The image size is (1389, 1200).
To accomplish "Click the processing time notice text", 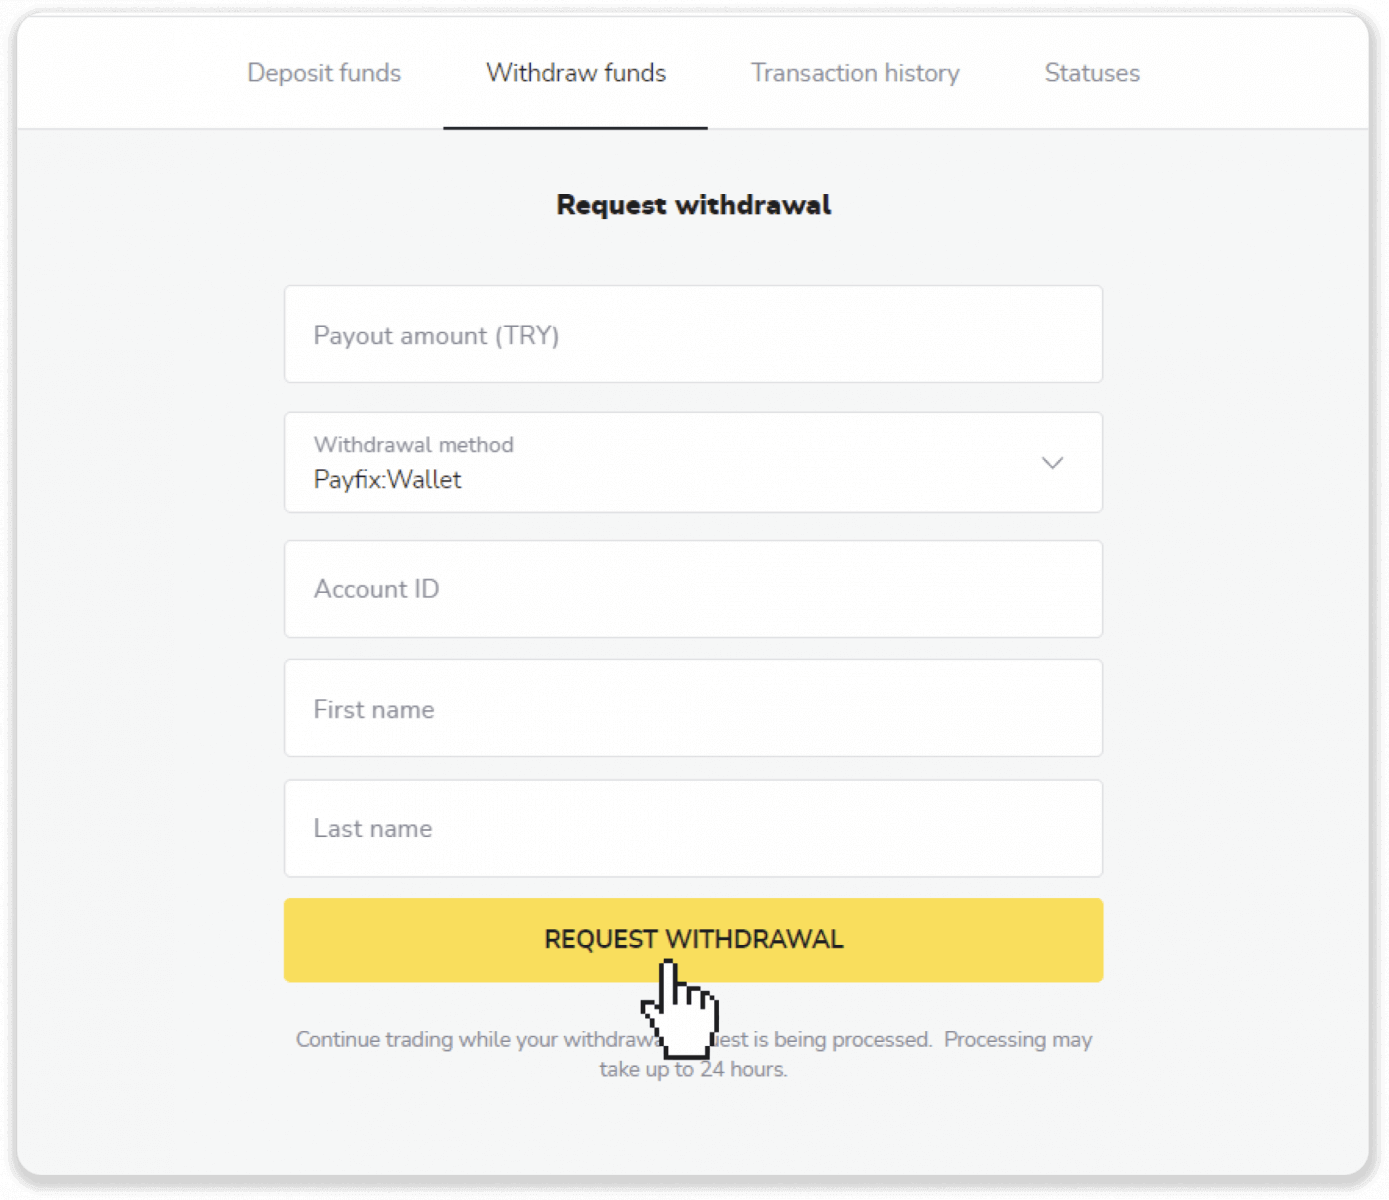I will pos(693,1053).
